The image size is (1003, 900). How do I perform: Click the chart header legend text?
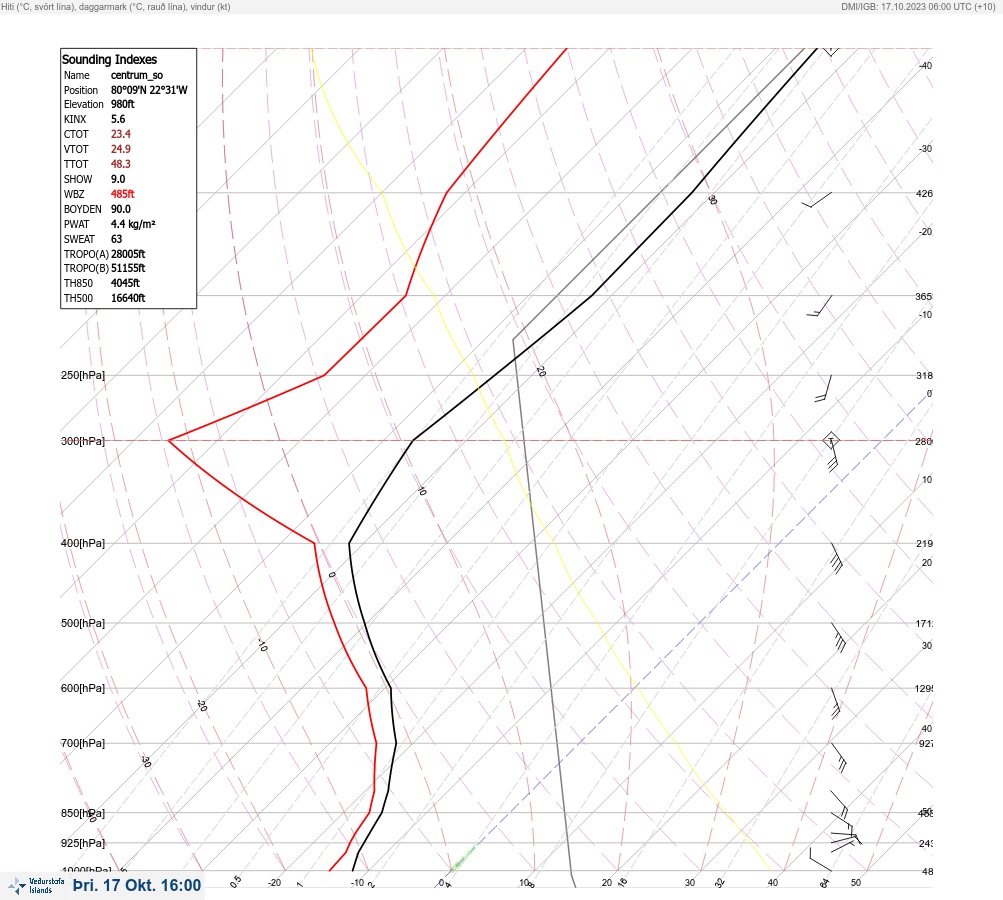tap(116, 7)
